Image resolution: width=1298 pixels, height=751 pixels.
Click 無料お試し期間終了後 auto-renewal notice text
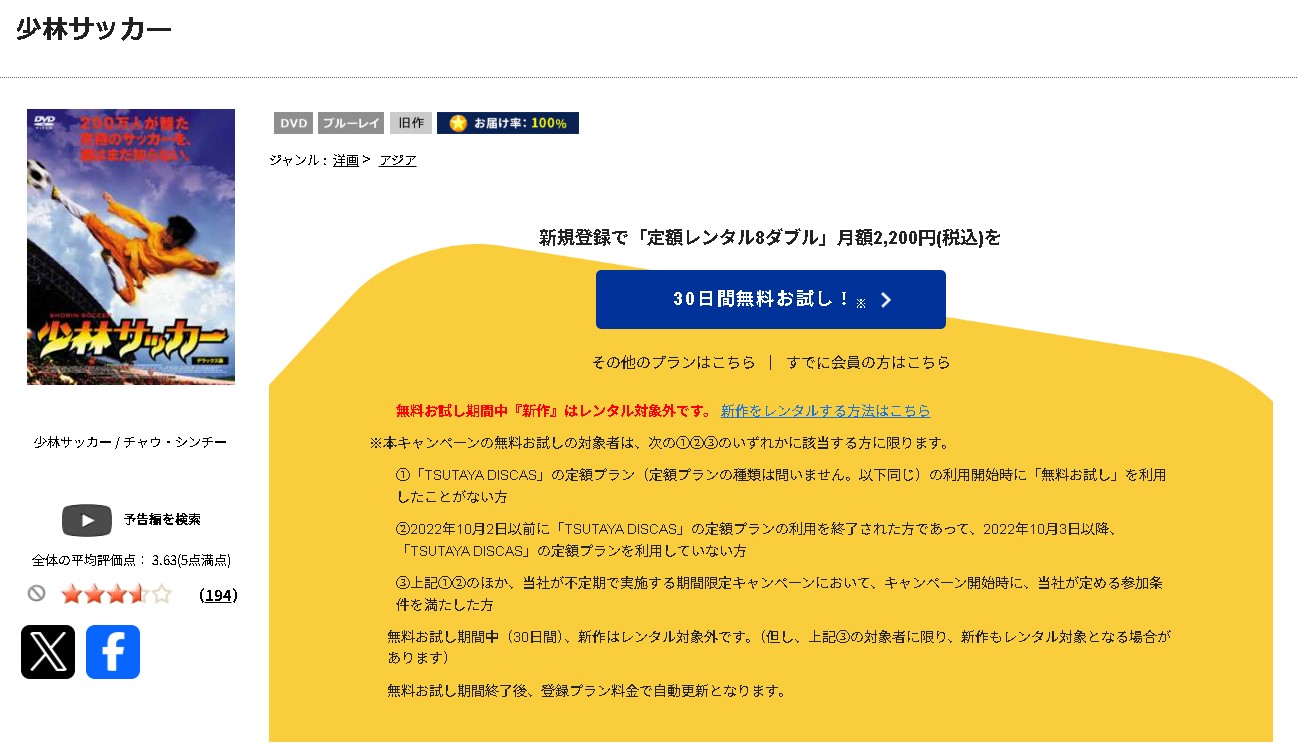(x=586, y=691)
